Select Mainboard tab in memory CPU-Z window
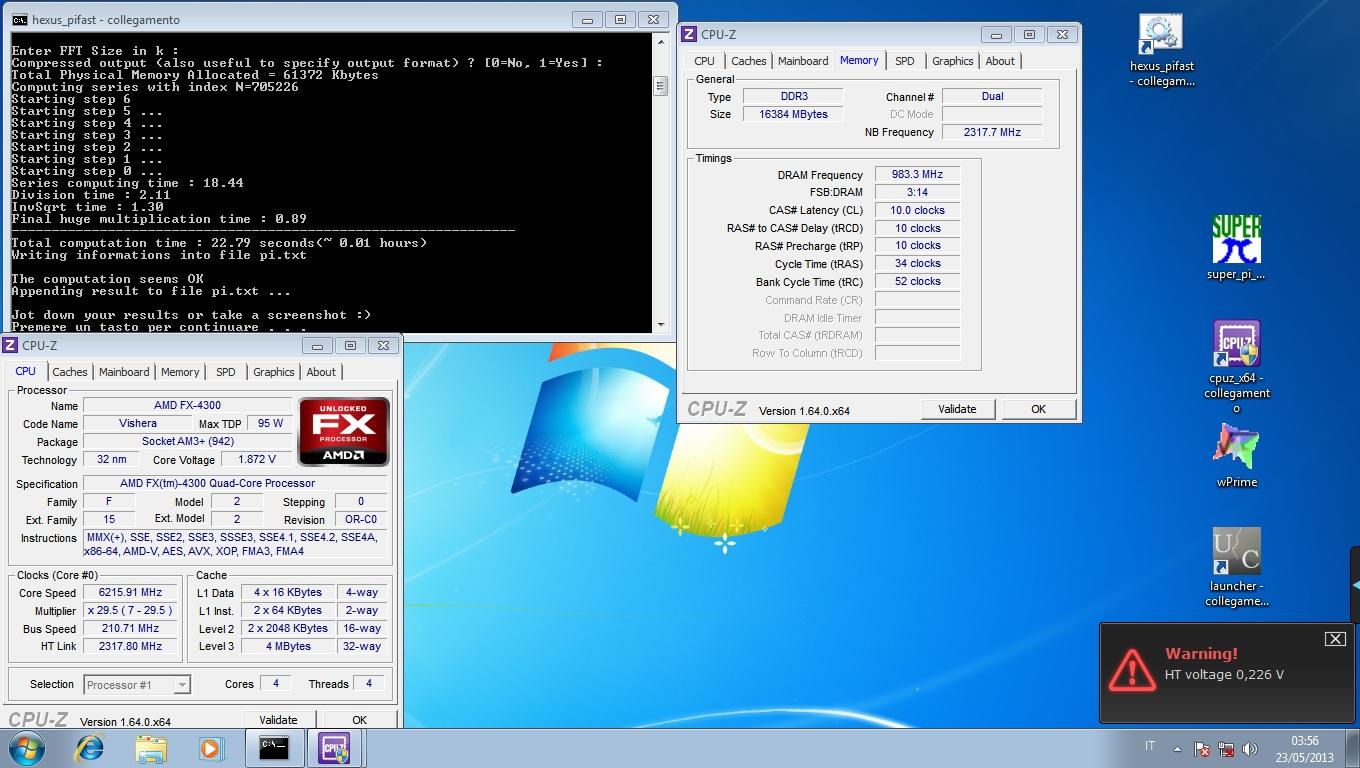 [x=803, y=61]
